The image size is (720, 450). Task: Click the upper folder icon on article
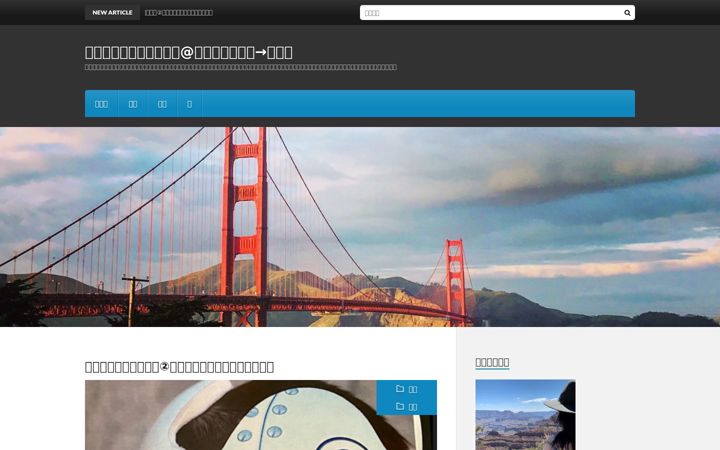pos(400,389)
